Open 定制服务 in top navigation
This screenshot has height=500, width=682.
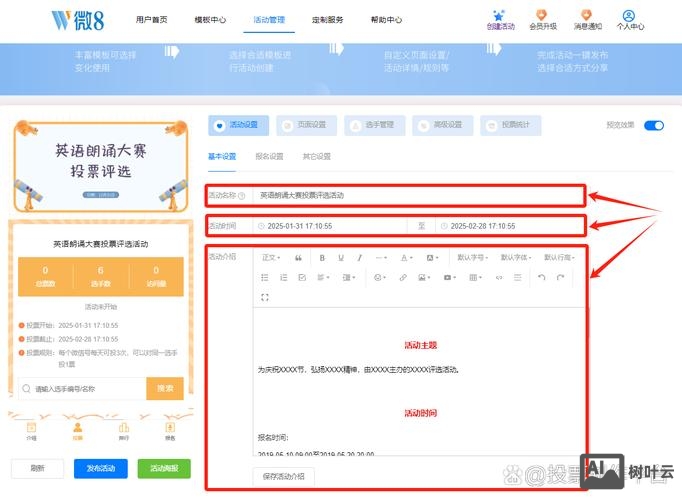pyautogui.click(x=328, y=20)
